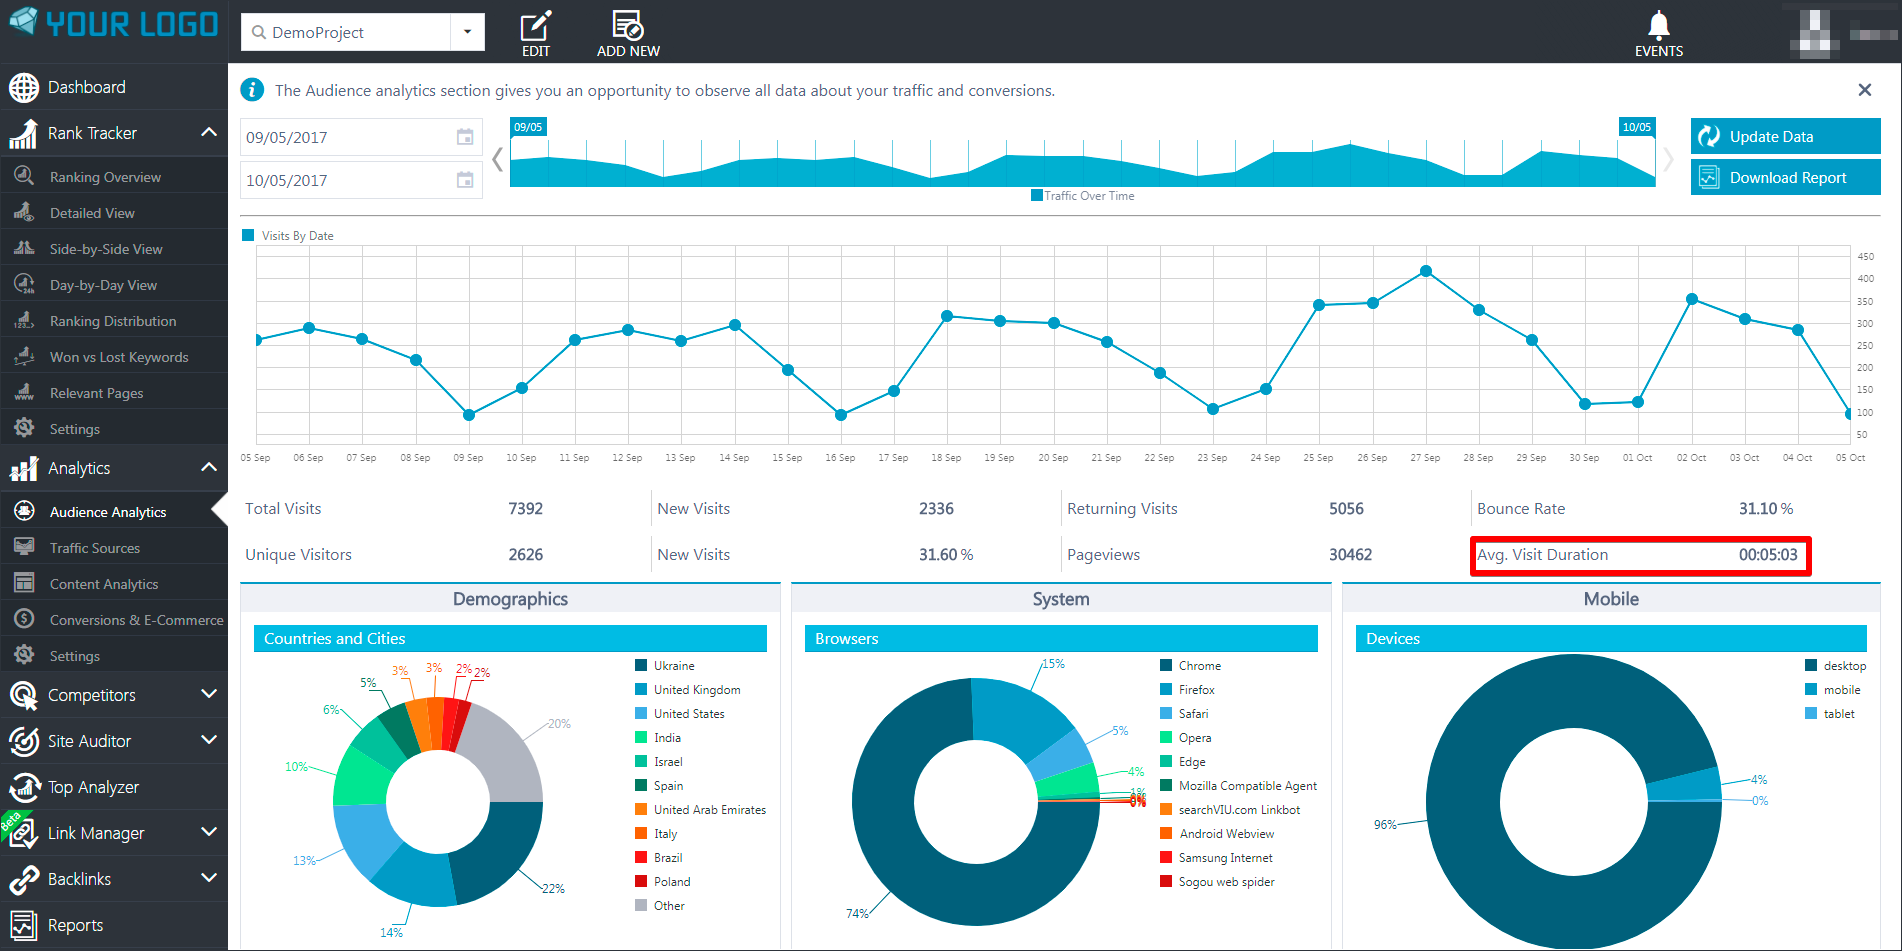
Task: Click the Link Manager beta icon
Action: pos(22,832)
